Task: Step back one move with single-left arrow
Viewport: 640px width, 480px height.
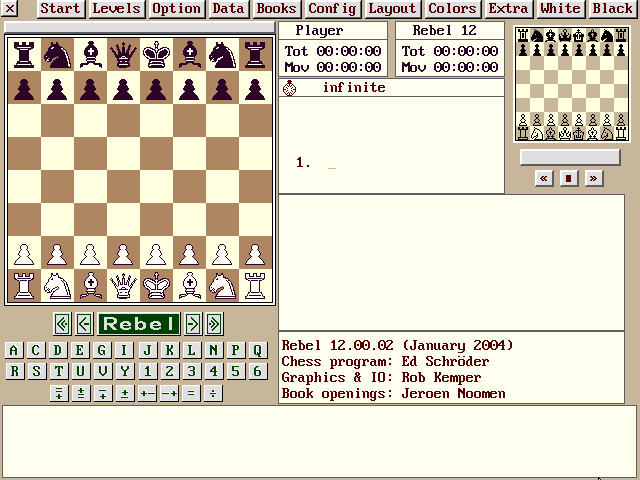Action: pos(84,324)
